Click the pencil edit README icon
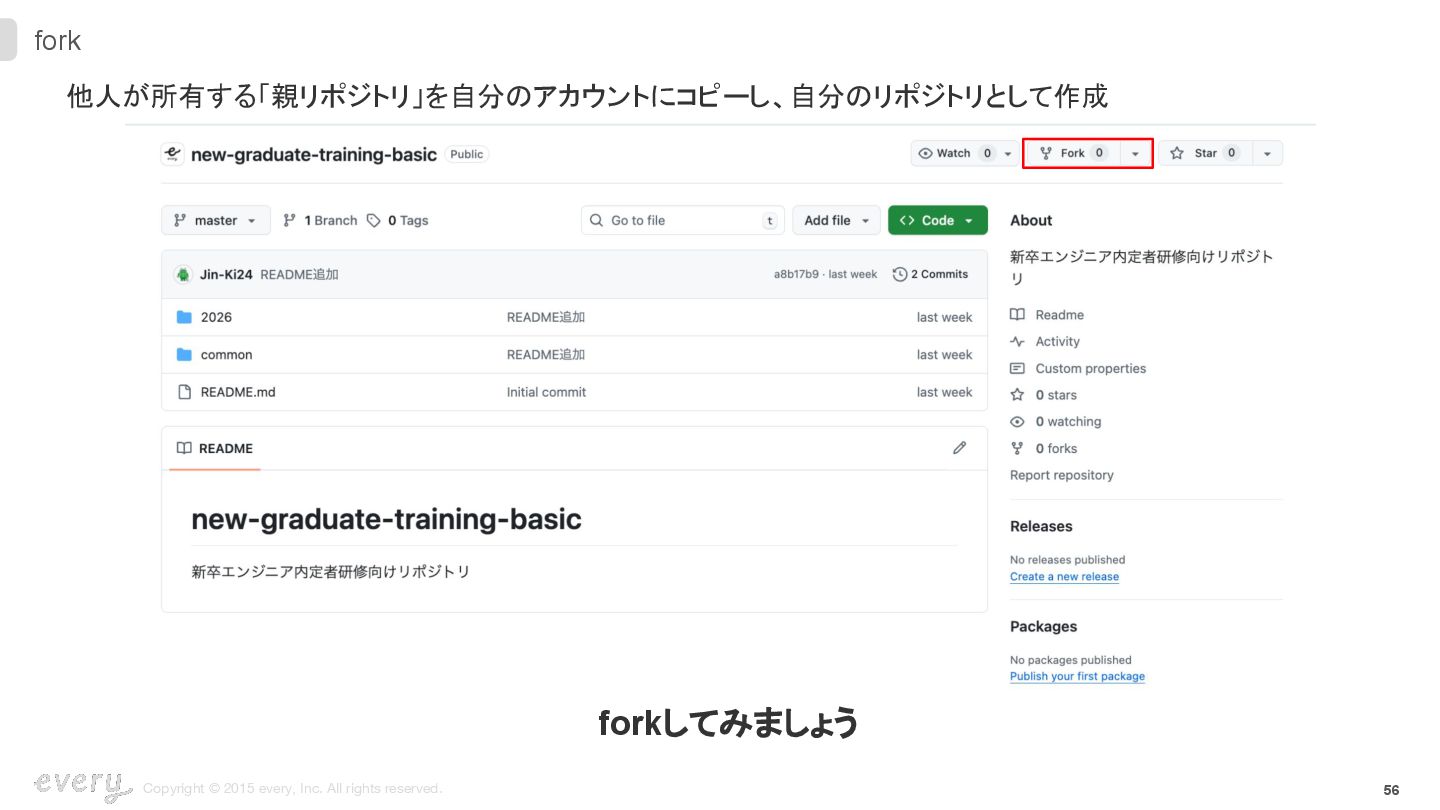The image size is (1440, 810). tap(960, 448)
